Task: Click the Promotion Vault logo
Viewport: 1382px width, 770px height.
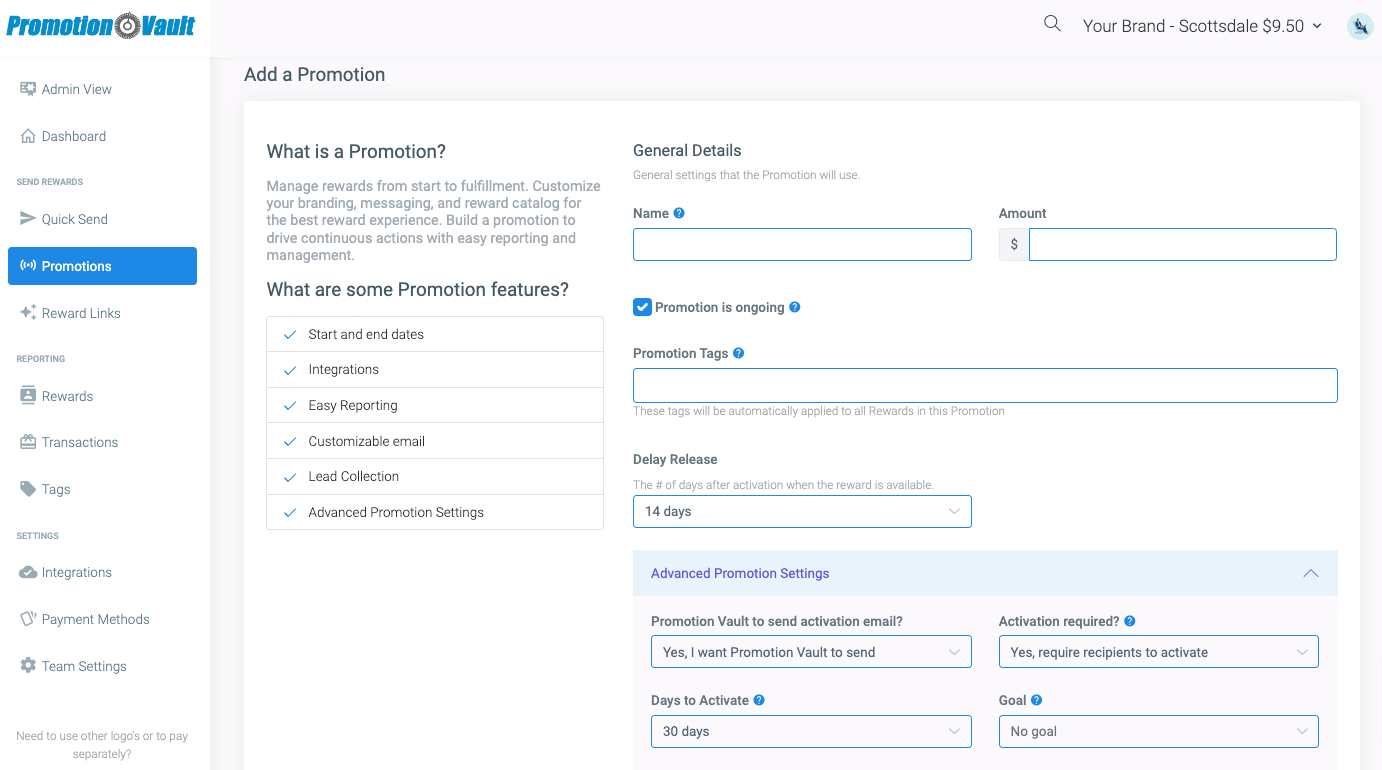Action: click(100, 26)
